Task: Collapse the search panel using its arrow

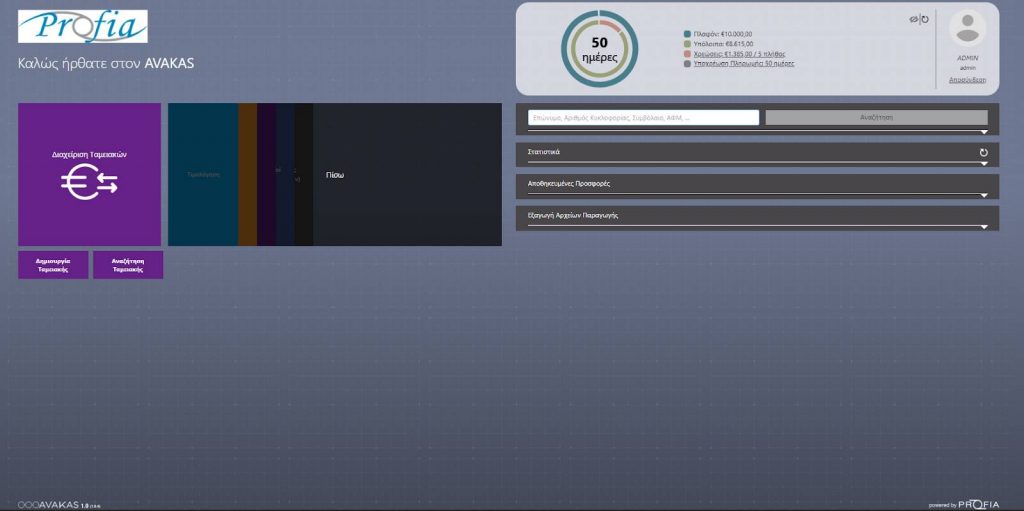Action: (984, 132)
